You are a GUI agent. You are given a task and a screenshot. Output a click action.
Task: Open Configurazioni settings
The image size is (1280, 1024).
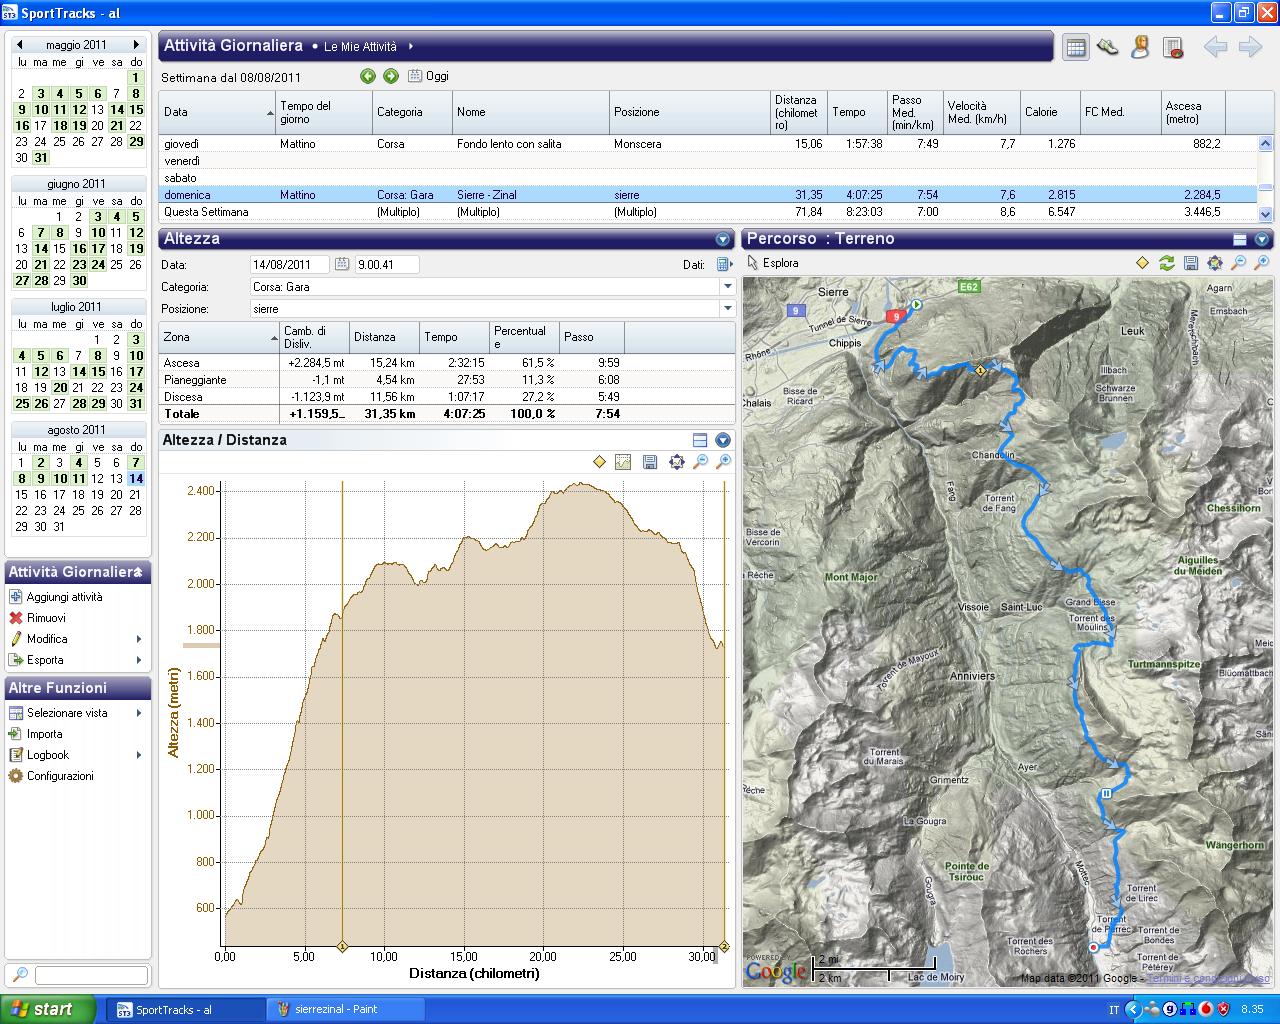60,776
